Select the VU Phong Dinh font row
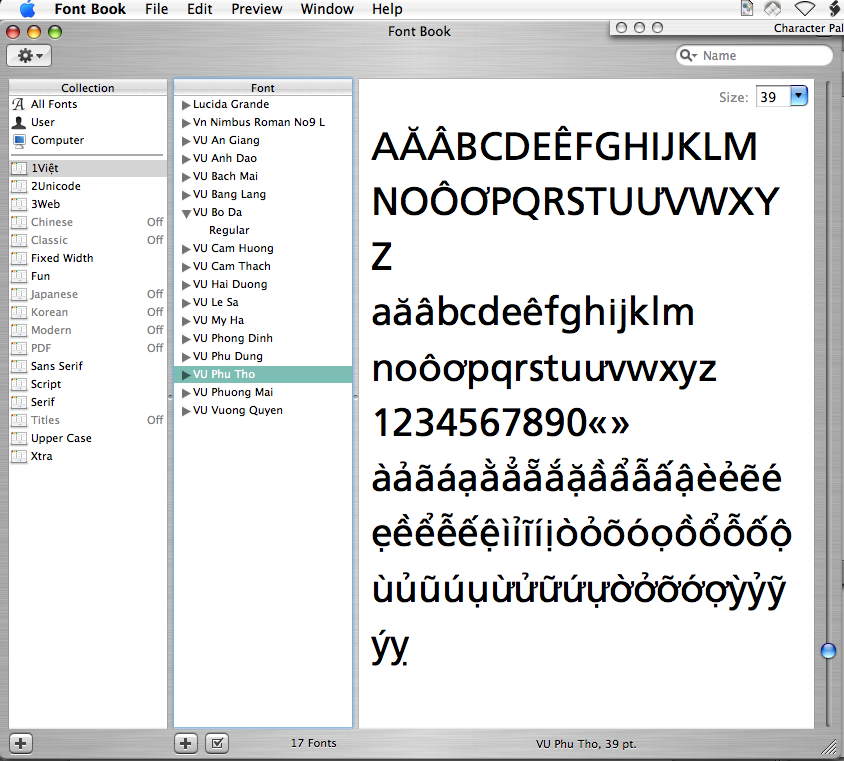The width and height of the screenshot is (844, 761). tap(263, 339)
